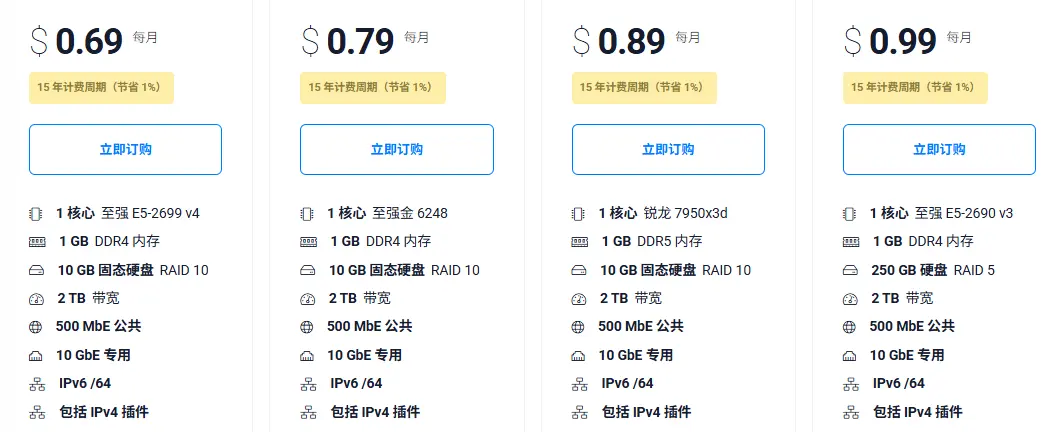Click the network icon beside 包括 IPv4 插件 in the $0.79 plan
Image resolution: width=1060 pixels, height=432 pixels.
[x=308, y=412]
